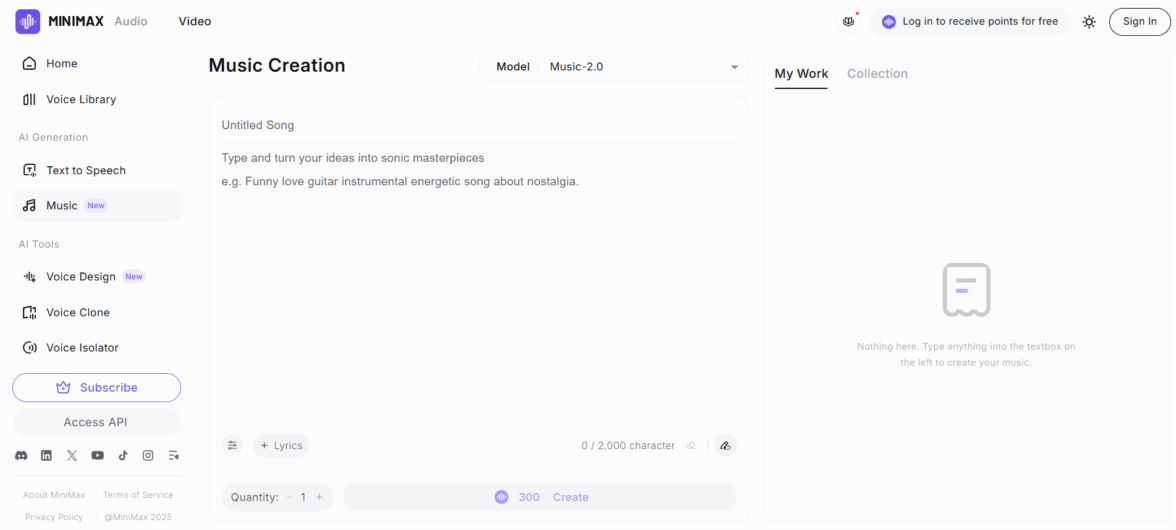Toggle the light/dark theme sun icon
Viewport: 1176px width, 530px height.
click(x=1089, y=21)
